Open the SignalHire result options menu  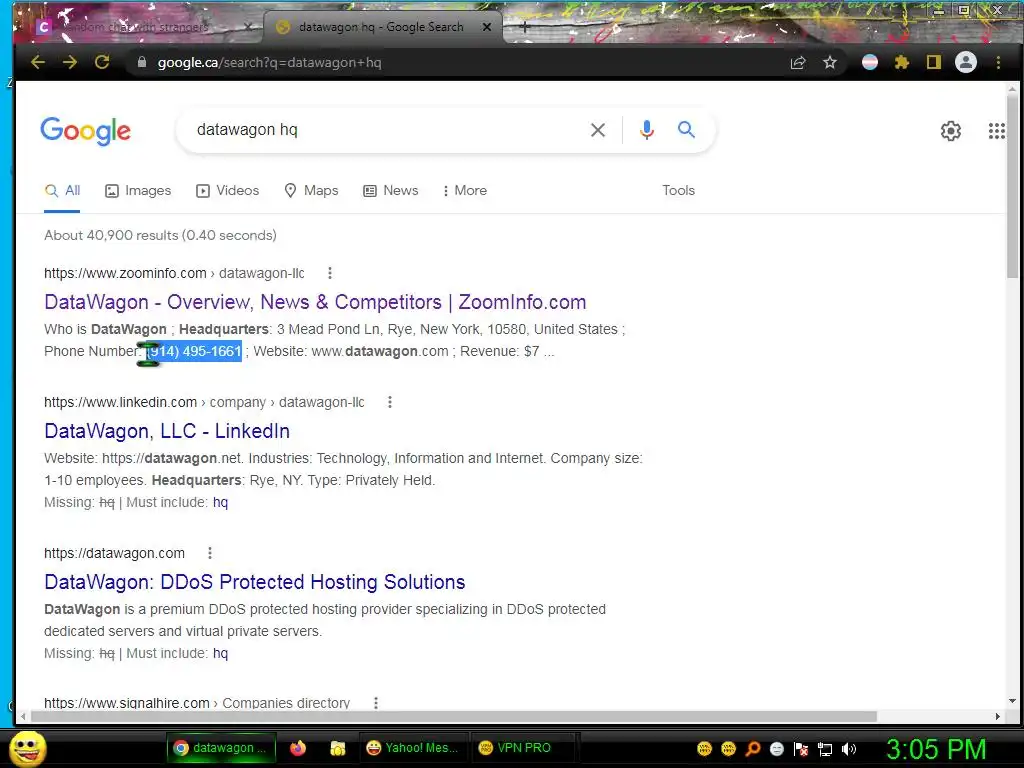click(376, 703)
